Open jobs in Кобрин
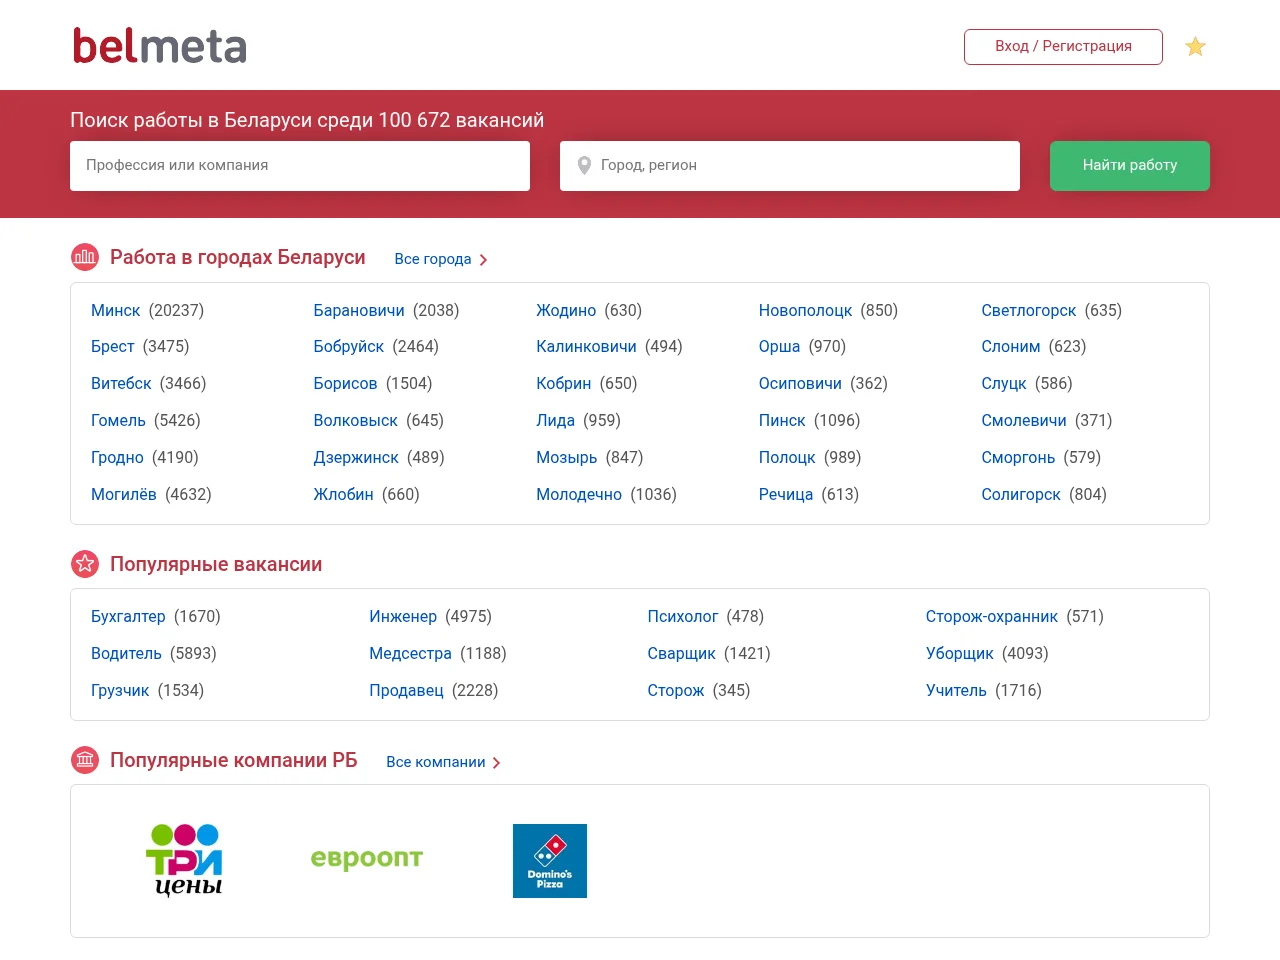 (564, 383)
